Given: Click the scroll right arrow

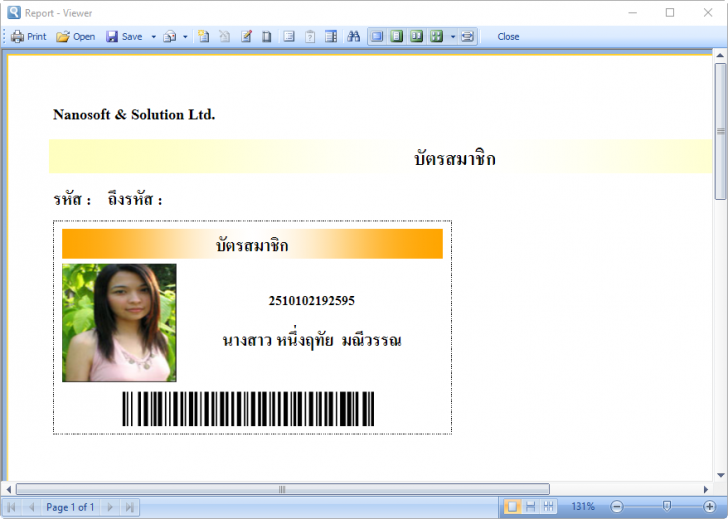Looking at the screenshot, I should (706, 489).
